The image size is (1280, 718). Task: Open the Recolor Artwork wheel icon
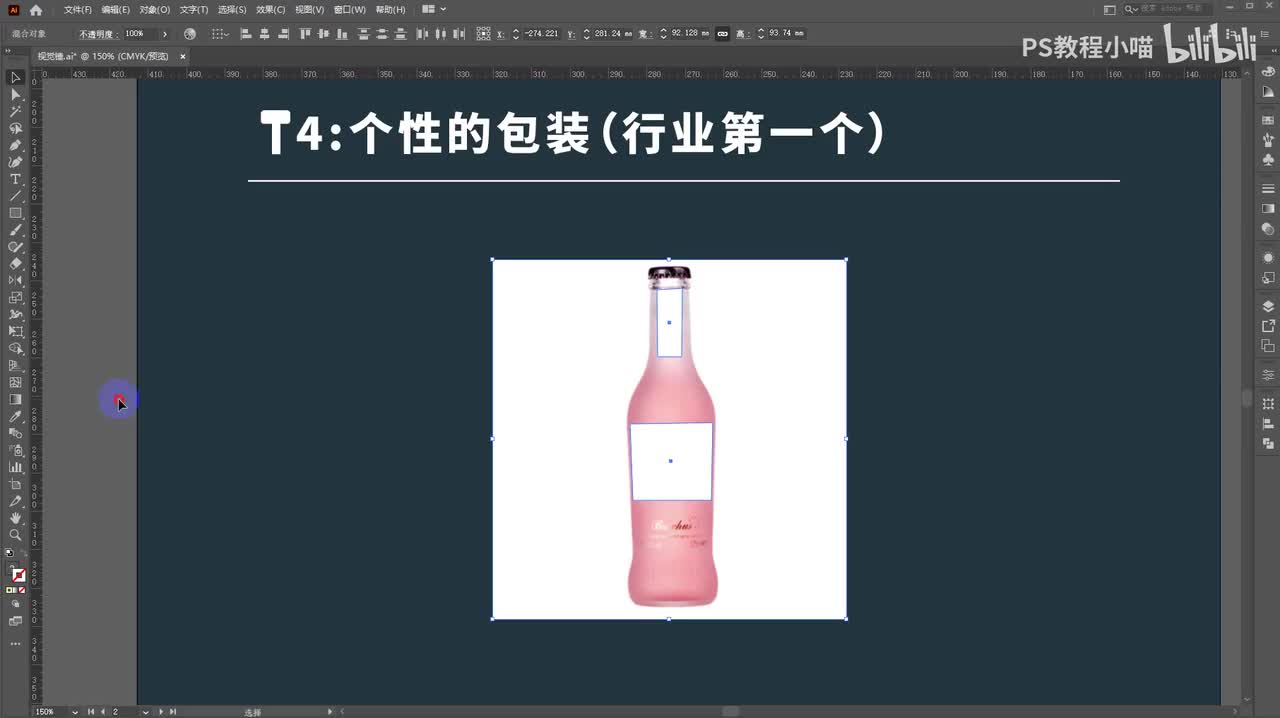[190, 33]
